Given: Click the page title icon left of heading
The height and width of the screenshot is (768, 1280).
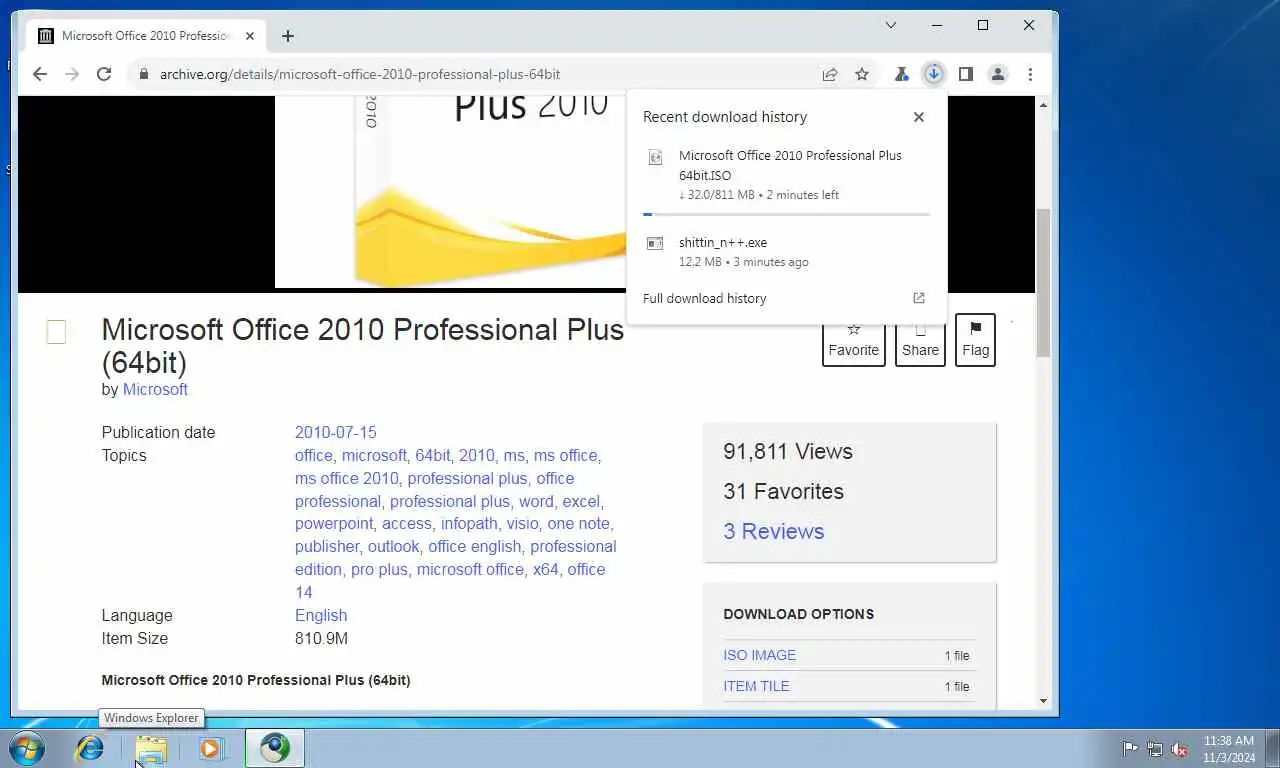Looking at the screenshot, I should point(56,332).
